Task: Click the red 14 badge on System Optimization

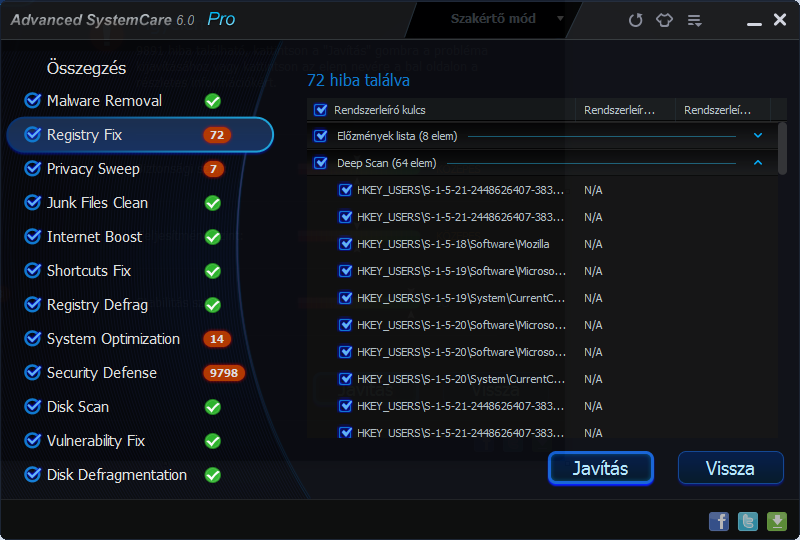Action: tap(217, 339)
